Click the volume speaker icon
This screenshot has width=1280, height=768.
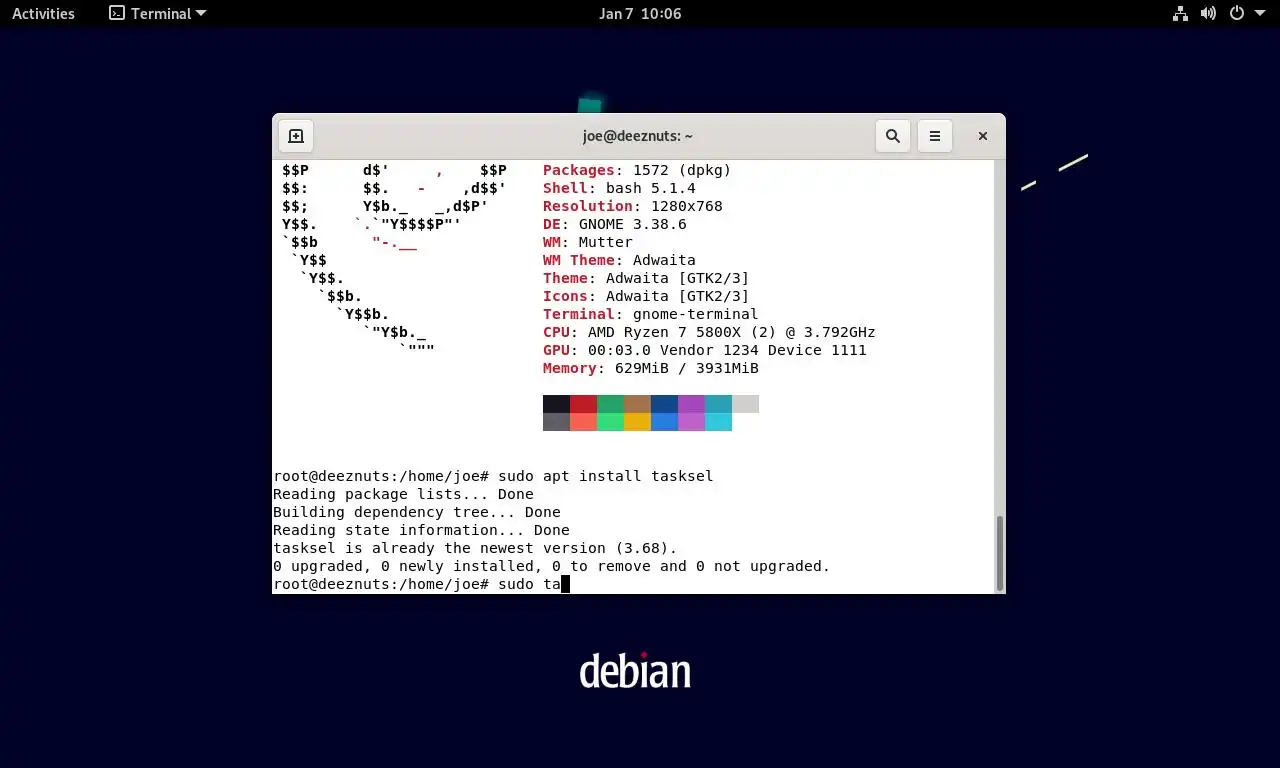tap(1208, 13)
